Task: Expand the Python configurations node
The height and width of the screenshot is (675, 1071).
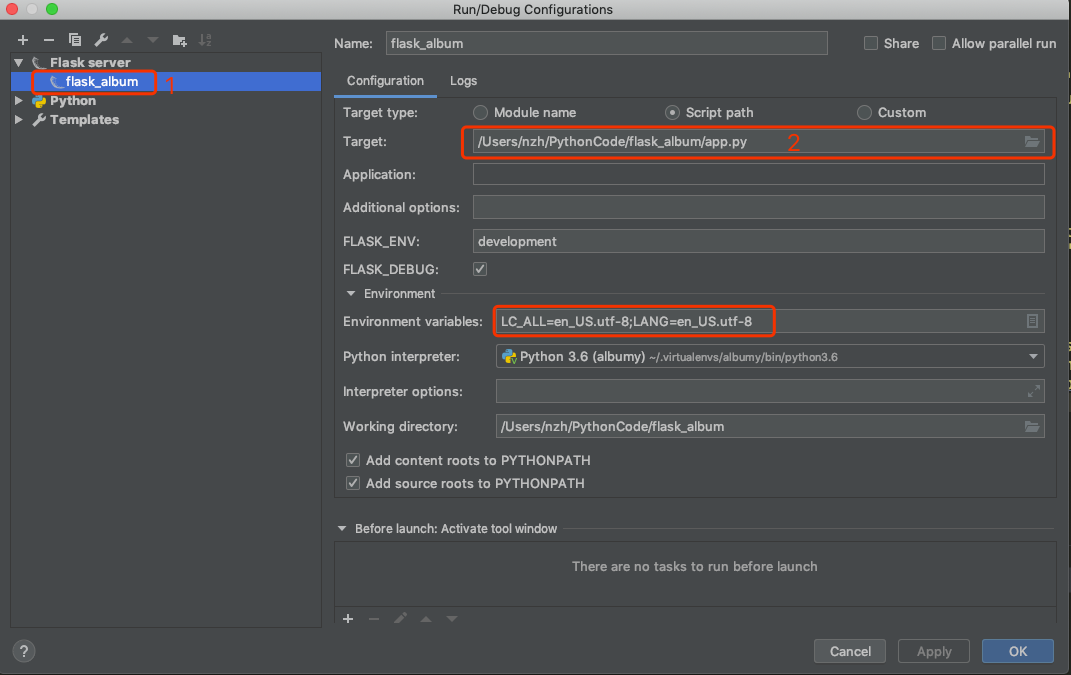Action: (x=19, y=101)
